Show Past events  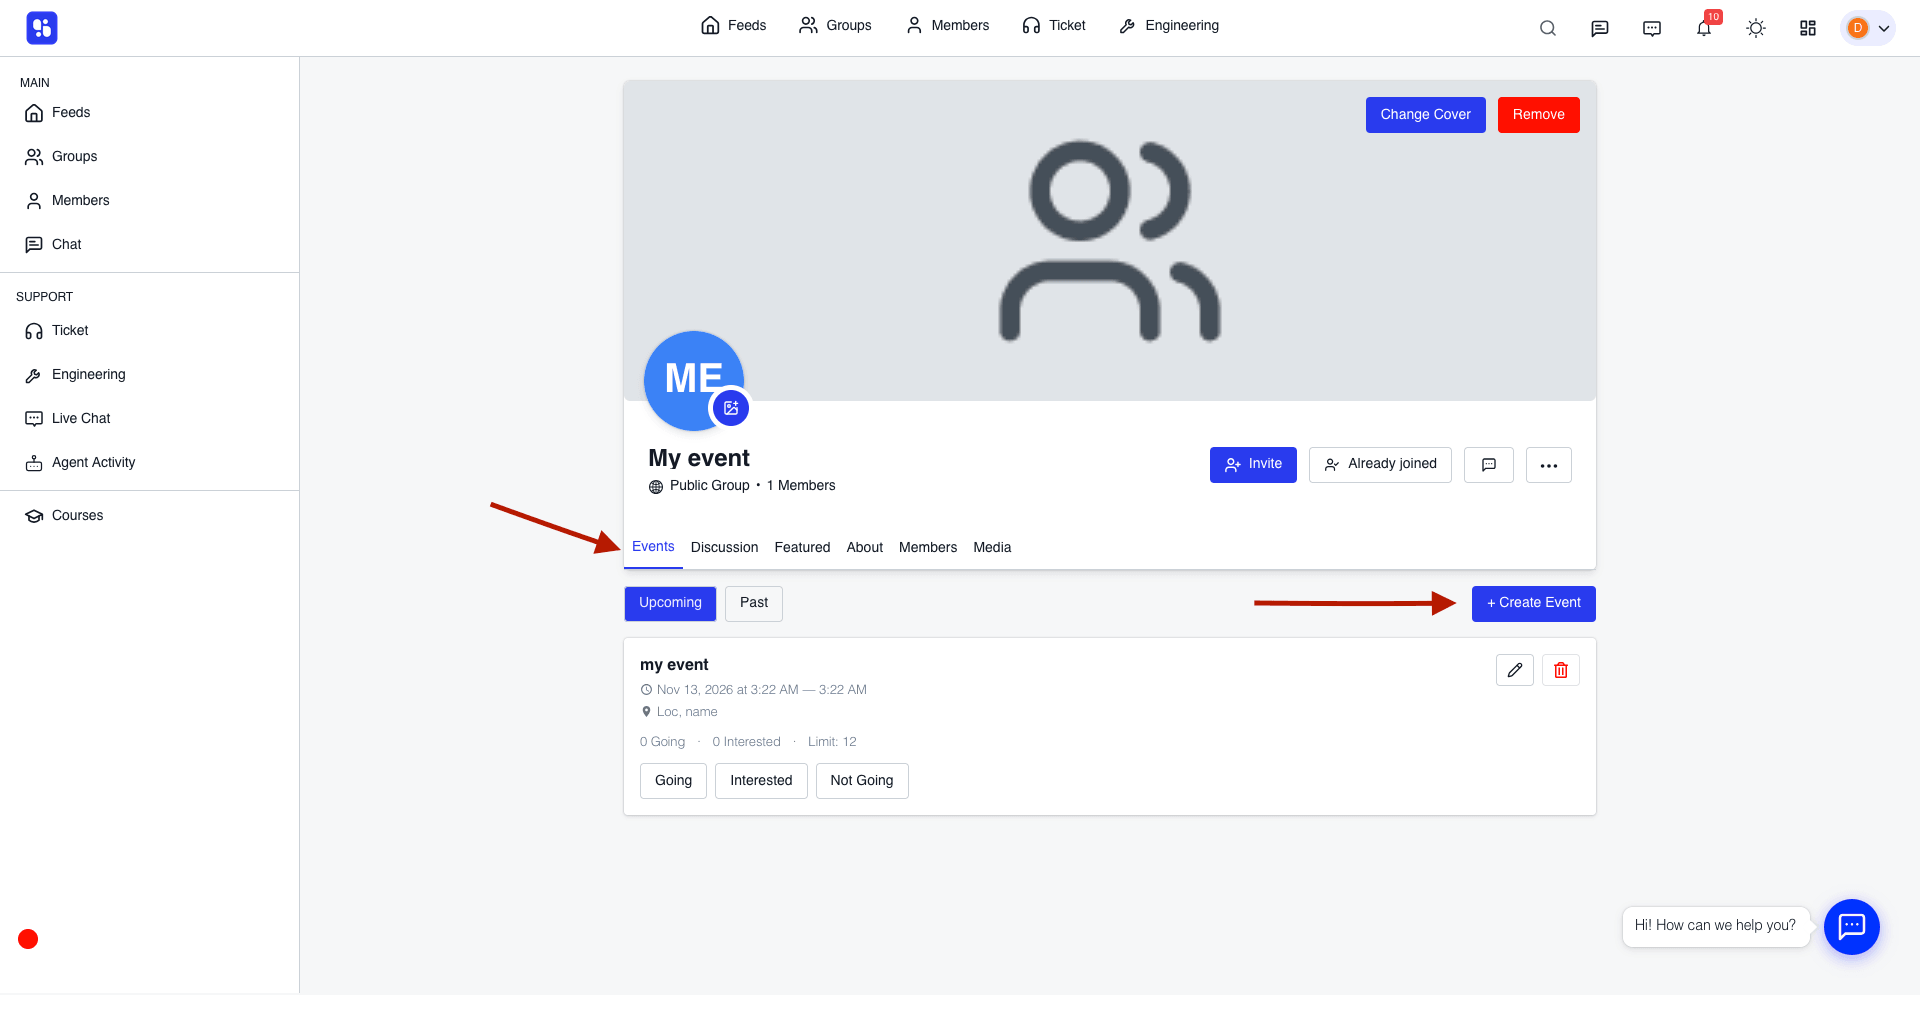click(754, 603)
